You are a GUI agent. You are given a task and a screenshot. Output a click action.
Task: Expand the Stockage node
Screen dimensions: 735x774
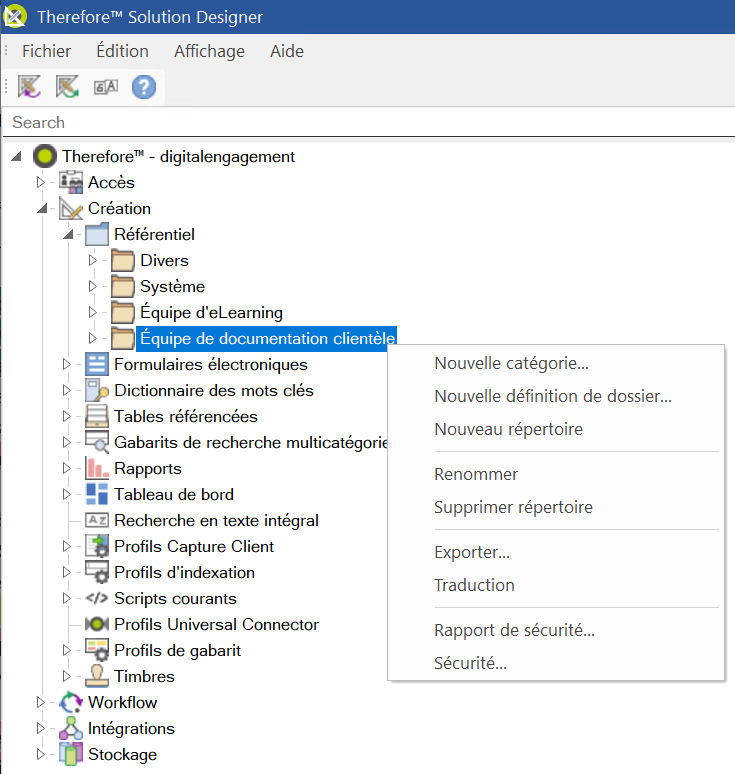point(40,754)
